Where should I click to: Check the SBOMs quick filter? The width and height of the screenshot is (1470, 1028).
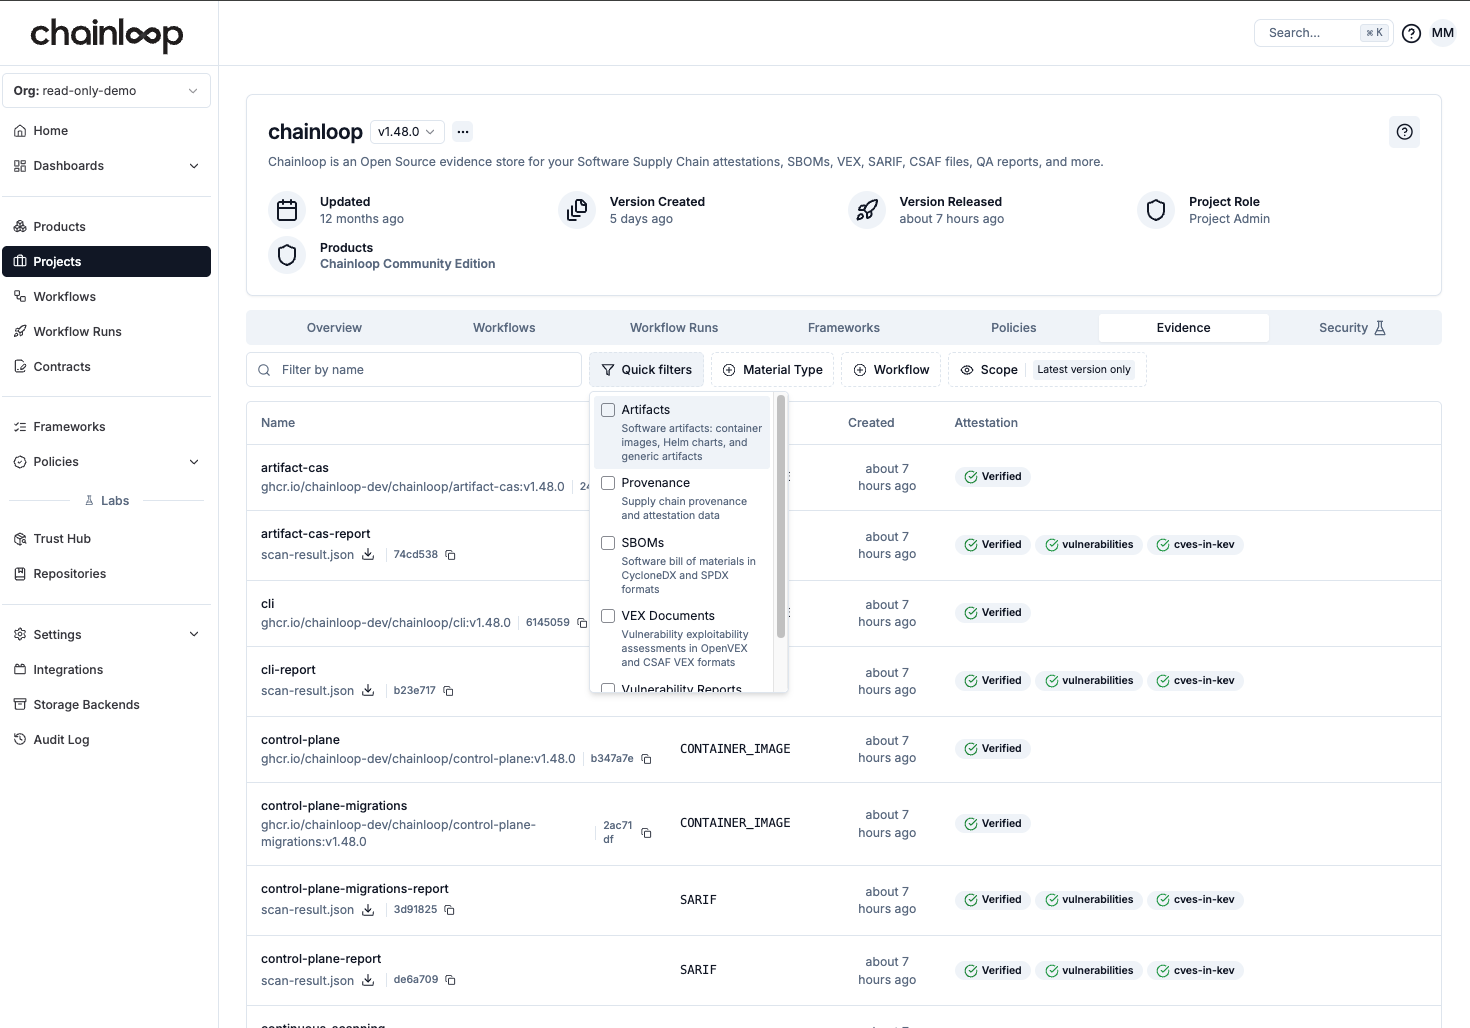(x=608, y=543)
